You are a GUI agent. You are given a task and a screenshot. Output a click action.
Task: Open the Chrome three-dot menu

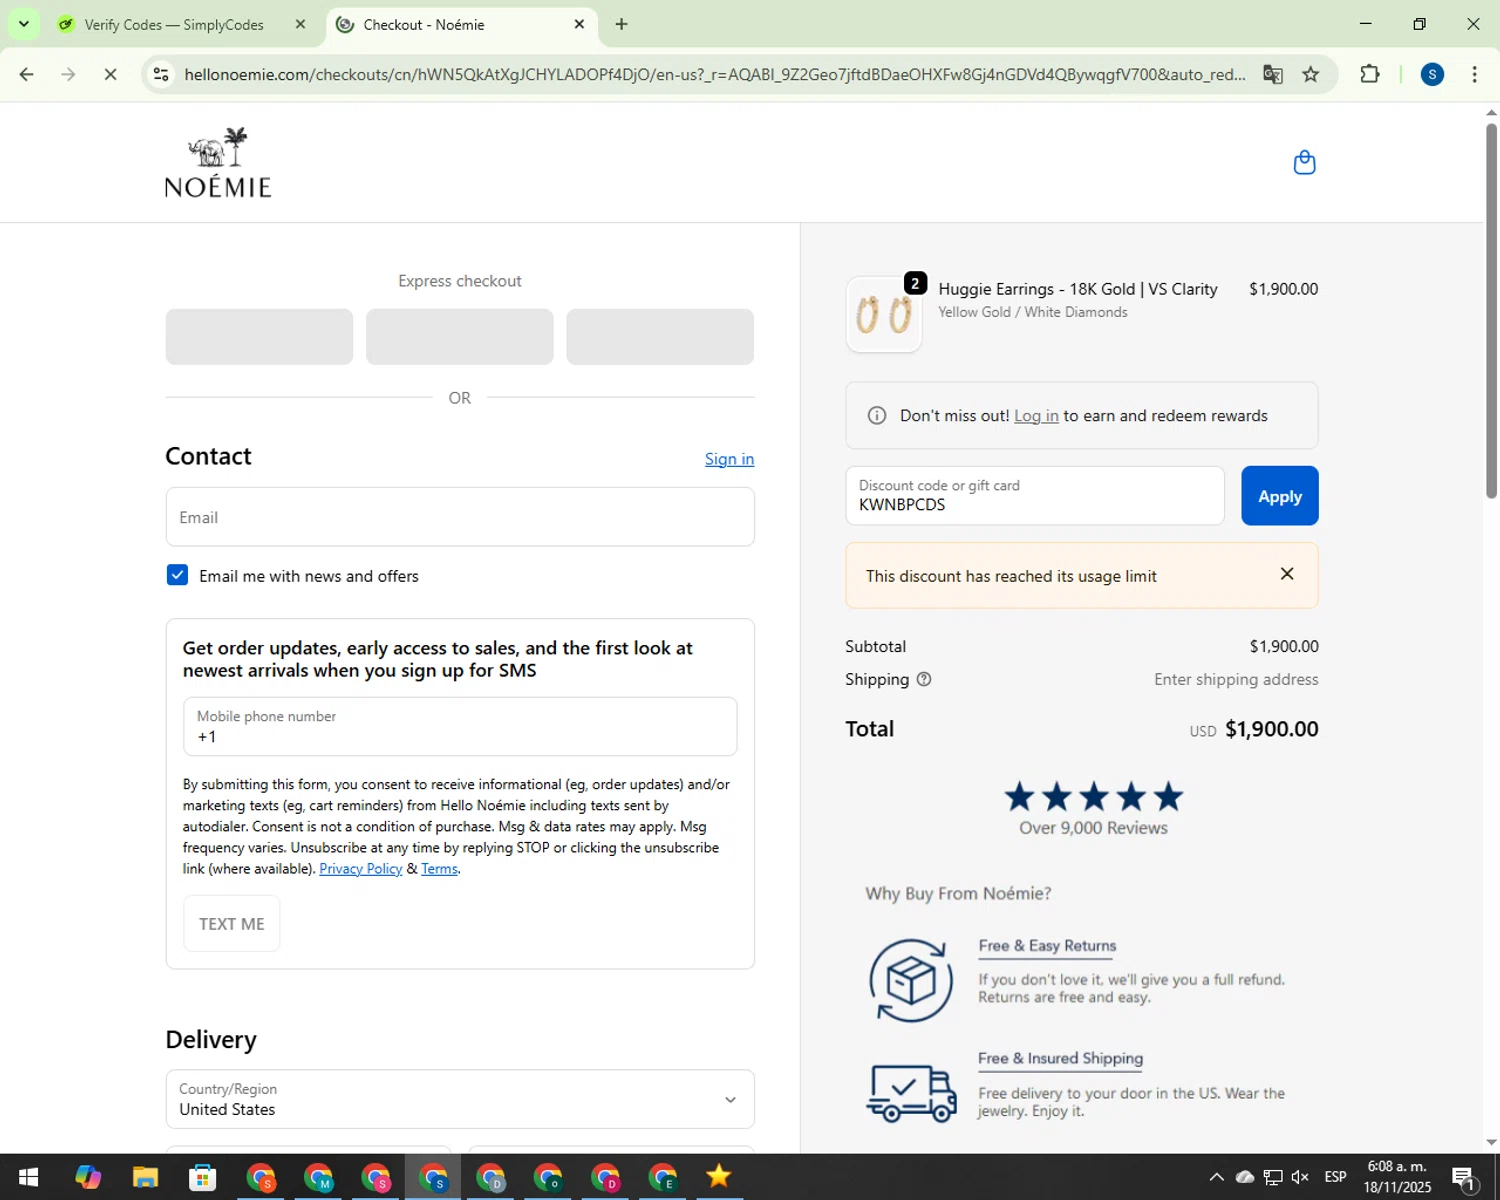pyautogui.click(x=1474, y=74)
